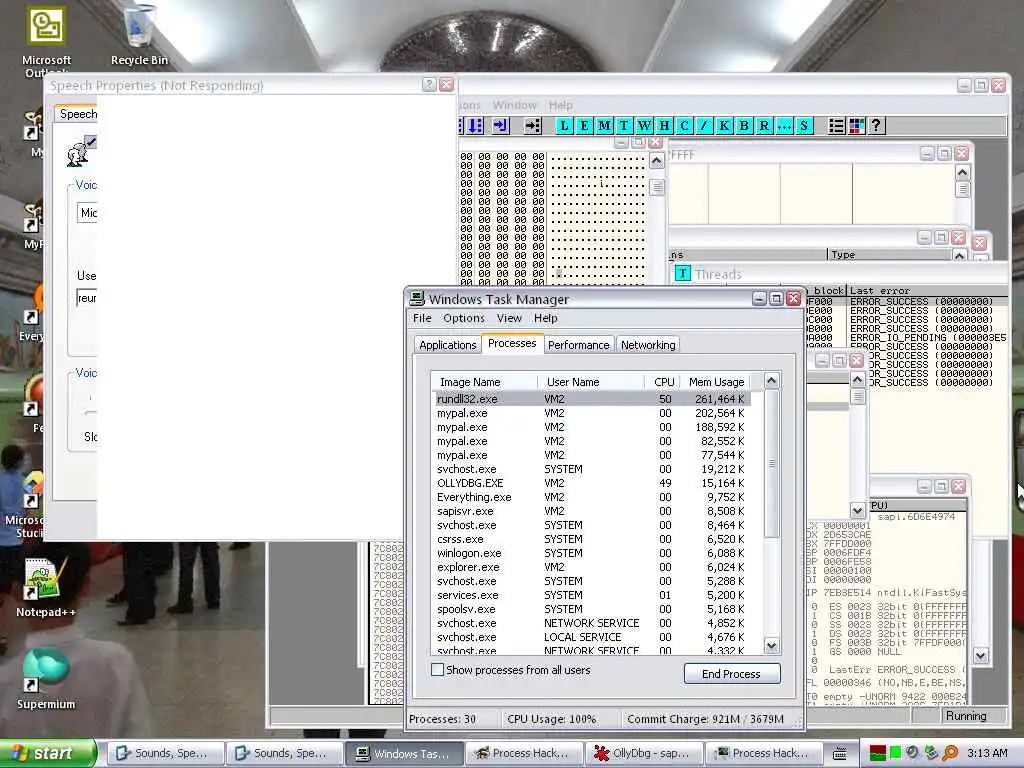Open OllyDbg Run trace (... button)
Screen dimensions: 1024x768
(x=784, y=126)
